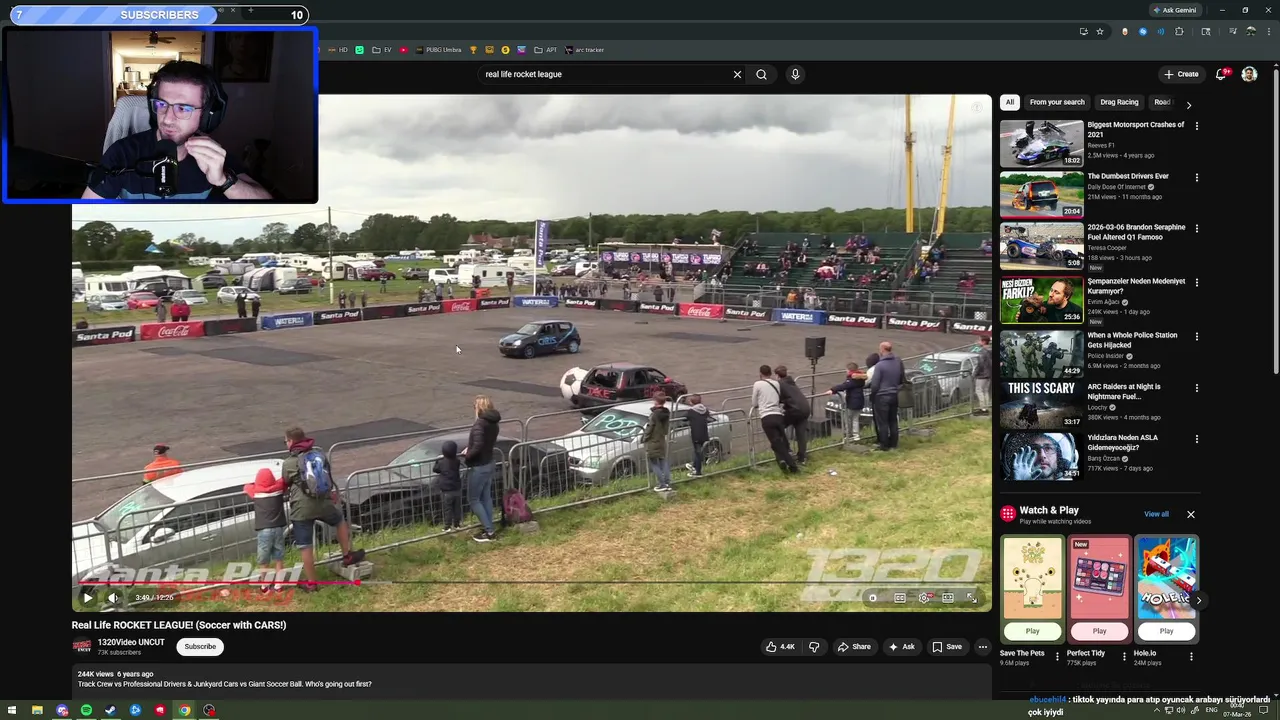Like the video (4.4K)
This screenshot has width=1280, height=720.
pos(780,647)
